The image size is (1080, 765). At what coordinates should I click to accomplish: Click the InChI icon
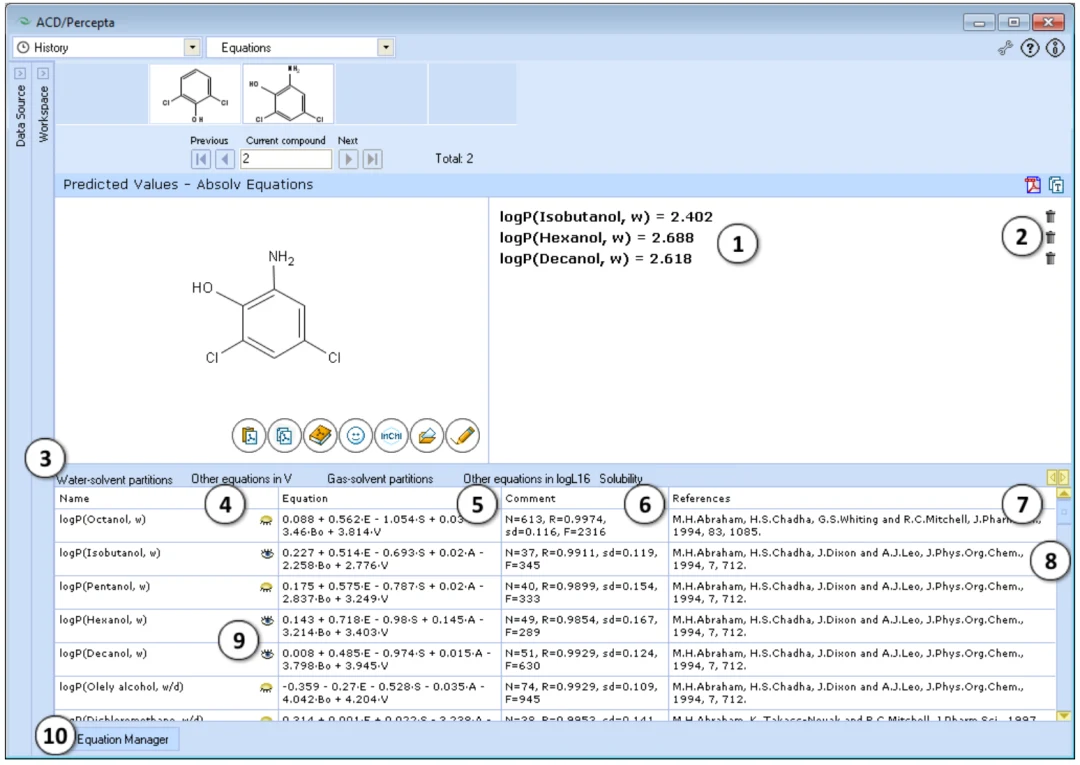(x=391, y=436)
